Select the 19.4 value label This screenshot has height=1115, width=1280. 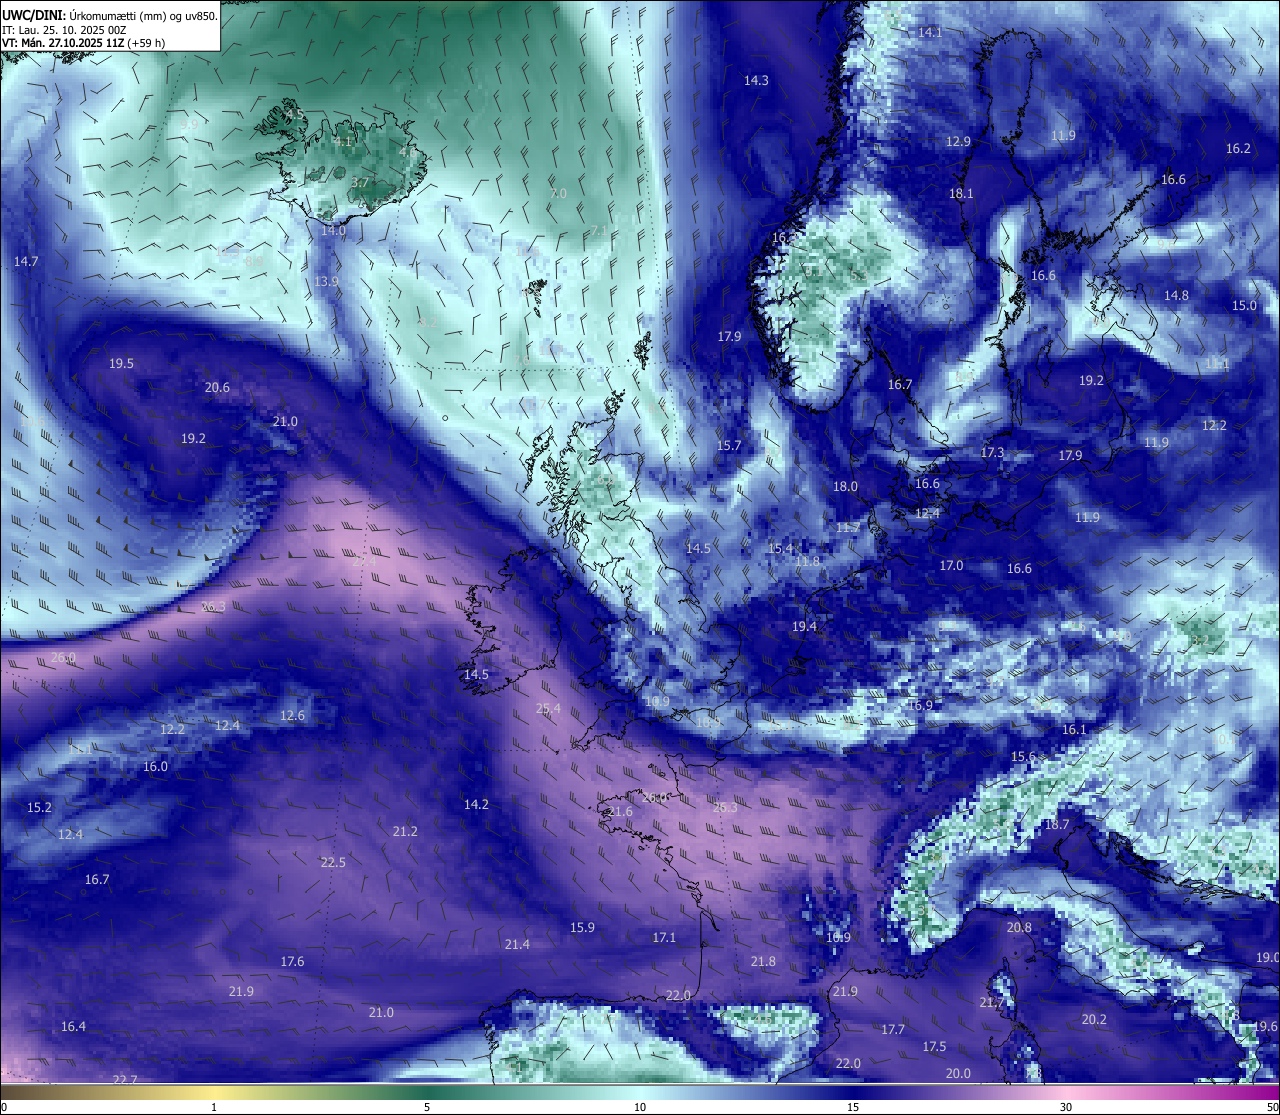[x=804, y=627]
